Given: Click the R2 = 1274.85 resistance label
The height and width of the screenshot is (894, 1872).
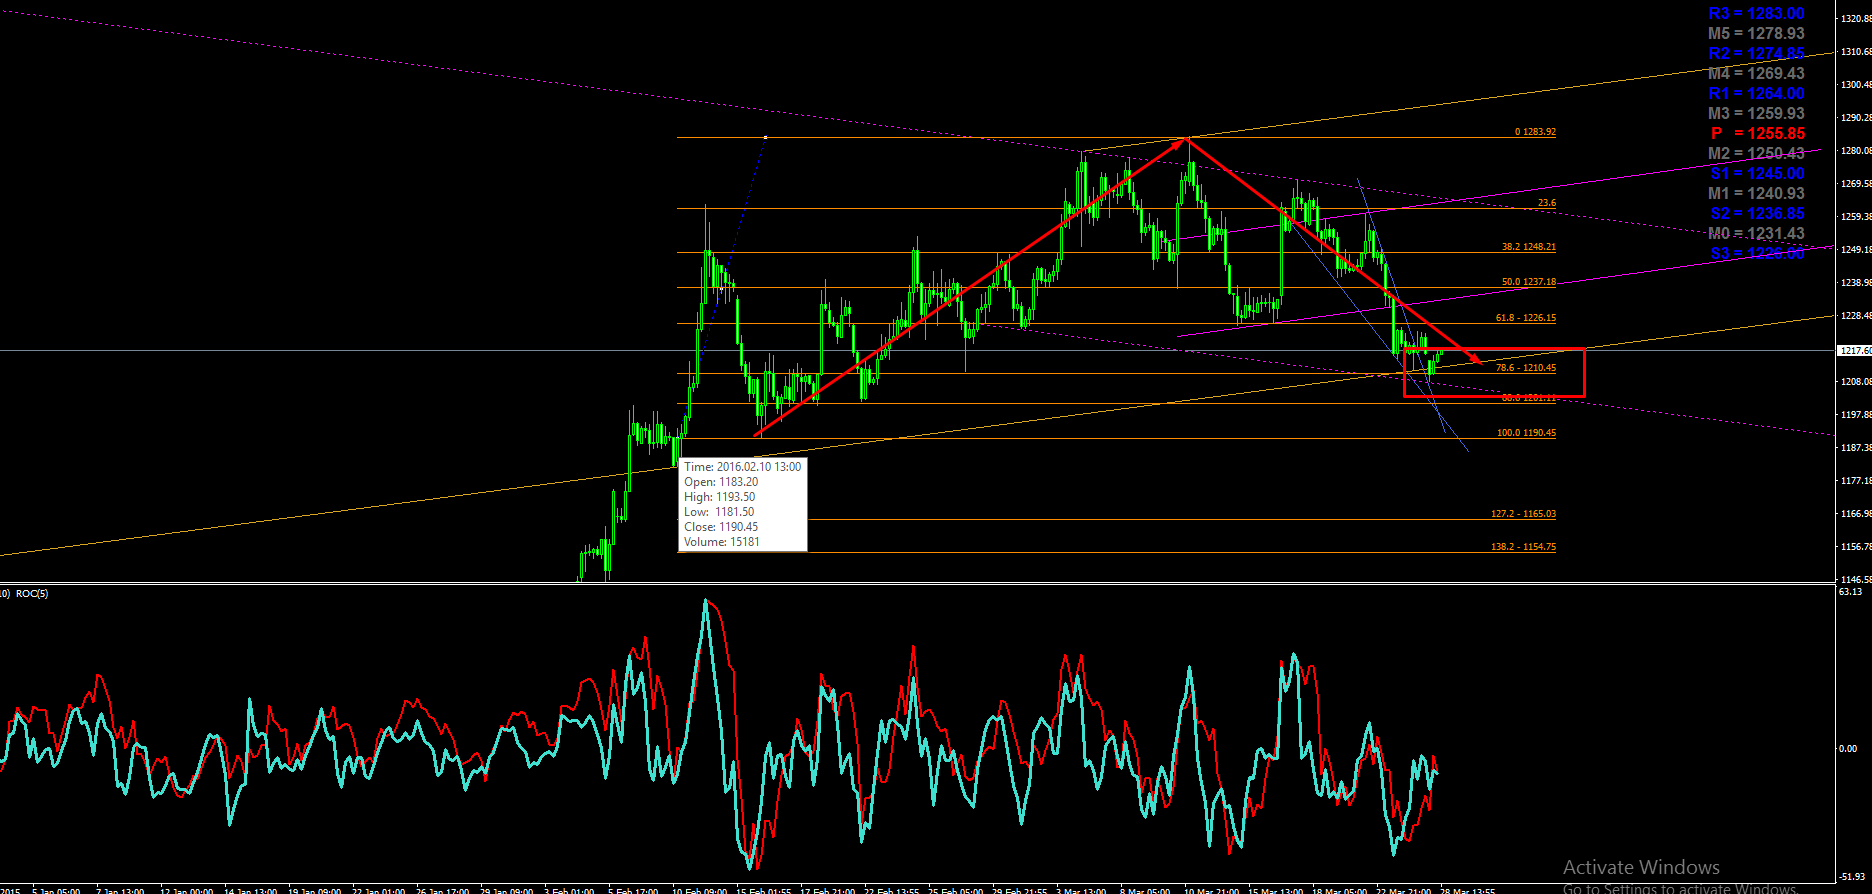Looking at the screenshot, I should coord(1756,54).
